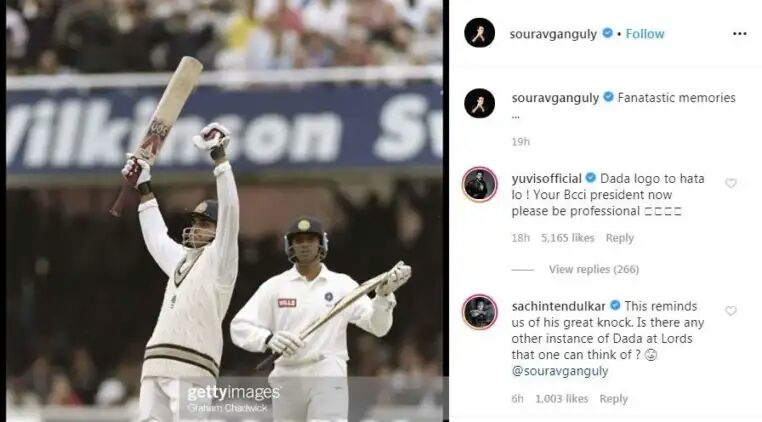This screenshot has width=762, height=422.
Task: Open yuvisofficial username link
Action: (546, 178)
